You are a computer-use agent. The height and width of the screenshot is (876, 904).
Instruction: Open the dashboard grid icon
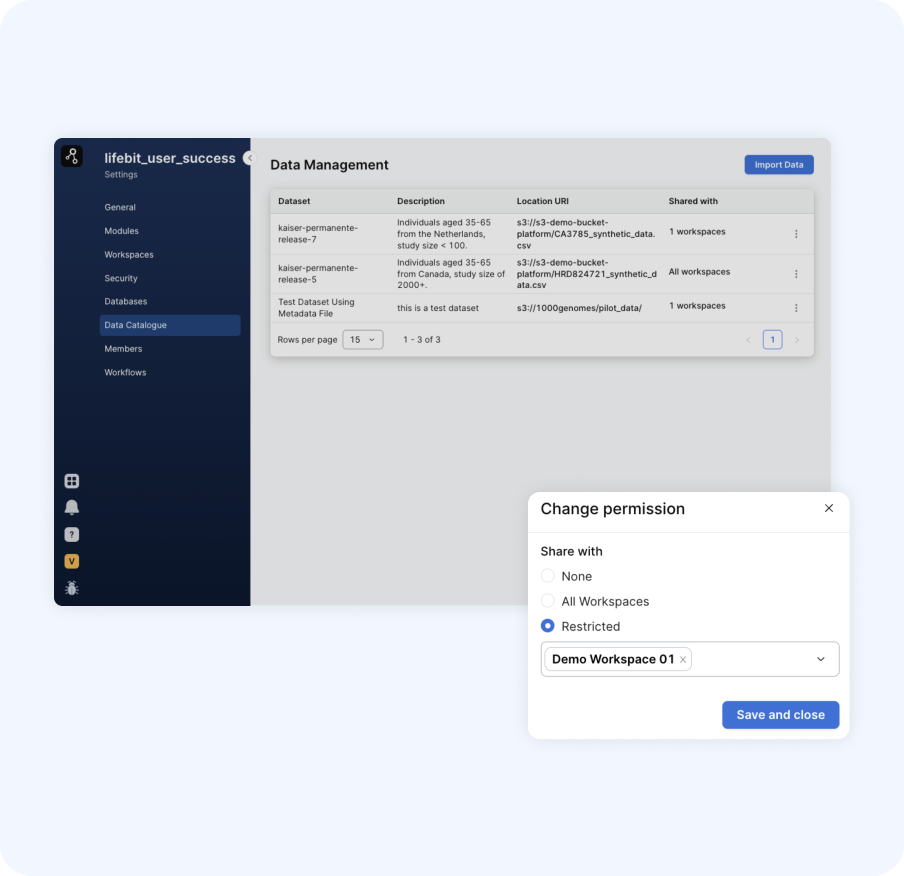(72, 481)
